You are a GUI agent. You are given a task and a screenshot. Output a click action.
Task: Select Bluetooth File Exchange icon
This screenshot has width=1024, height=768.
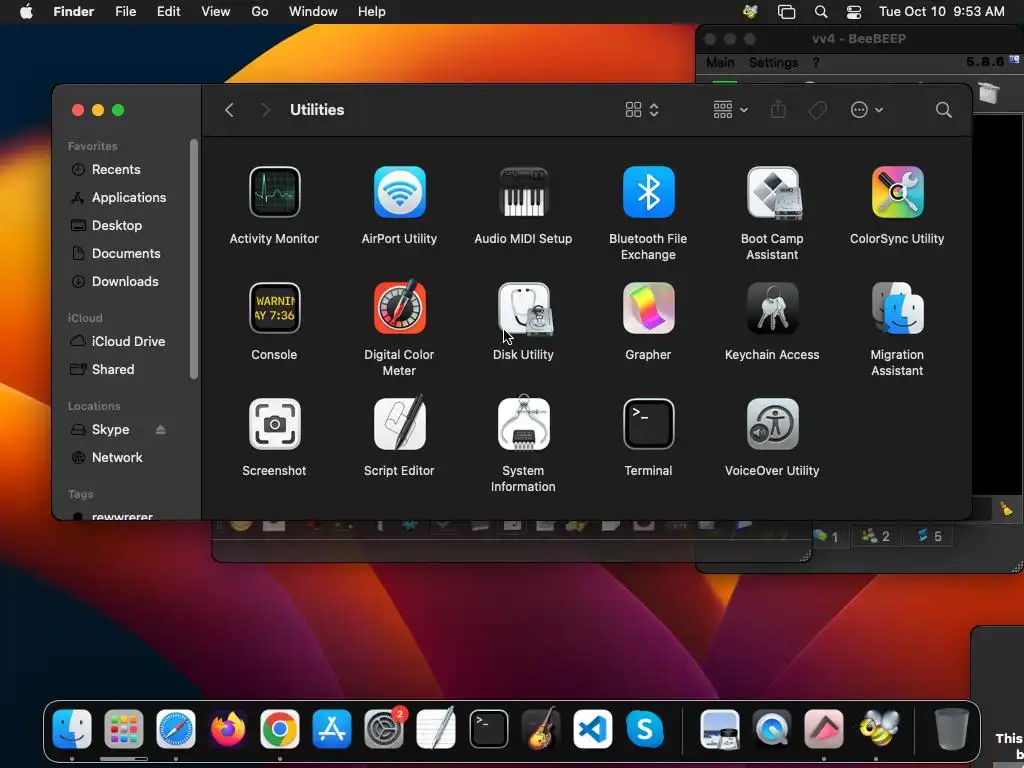648,192
